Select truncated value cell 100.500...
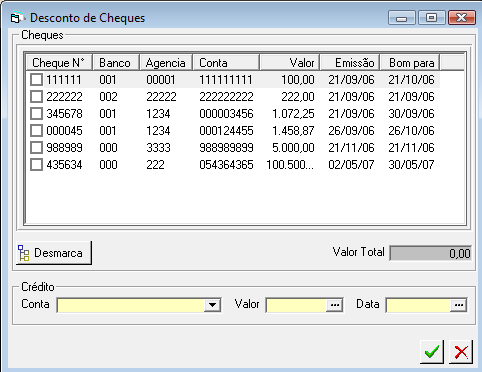 tap(290, 165)
